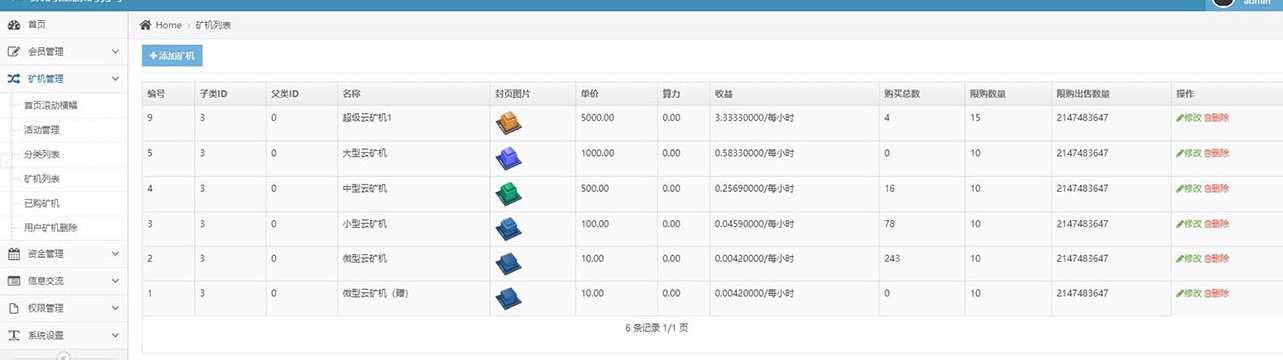This screenshot has width=1283, height=360.
Task: Open the orange 超级云矿机1 cover image
Action: click(x=508, y=122)
